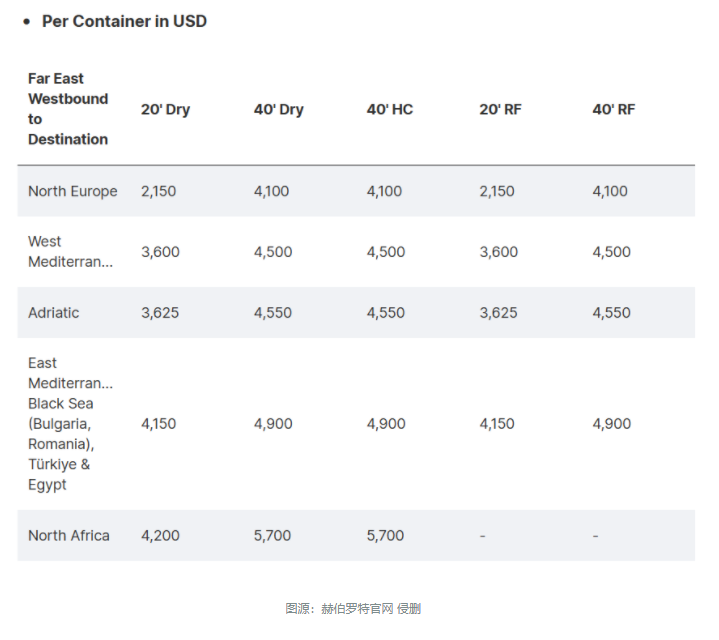Image resolution: width=719 pixels, height=640 pixels.
Task: Select the '40' HC' column header
Action: pos(390,109)
